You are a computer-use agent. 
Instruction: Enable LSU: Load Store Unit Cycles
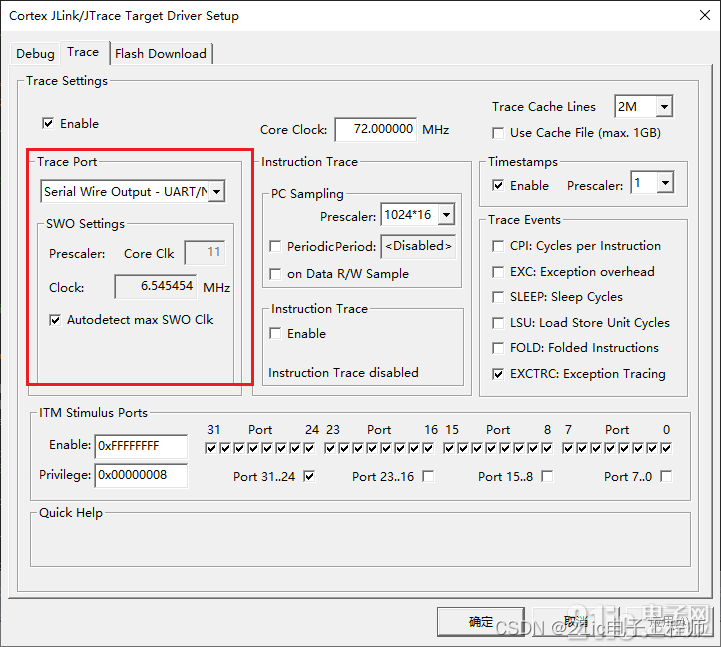coord(498,323)
